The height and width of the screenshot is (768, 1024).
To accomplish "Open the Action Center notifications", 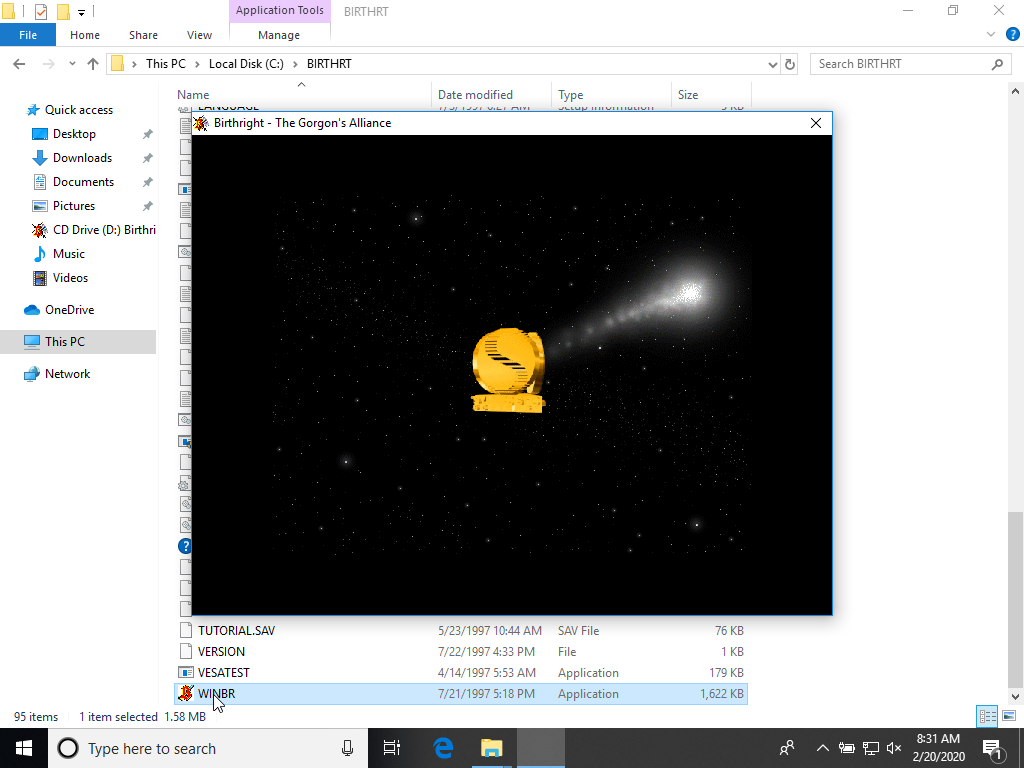I will [993, 749].
